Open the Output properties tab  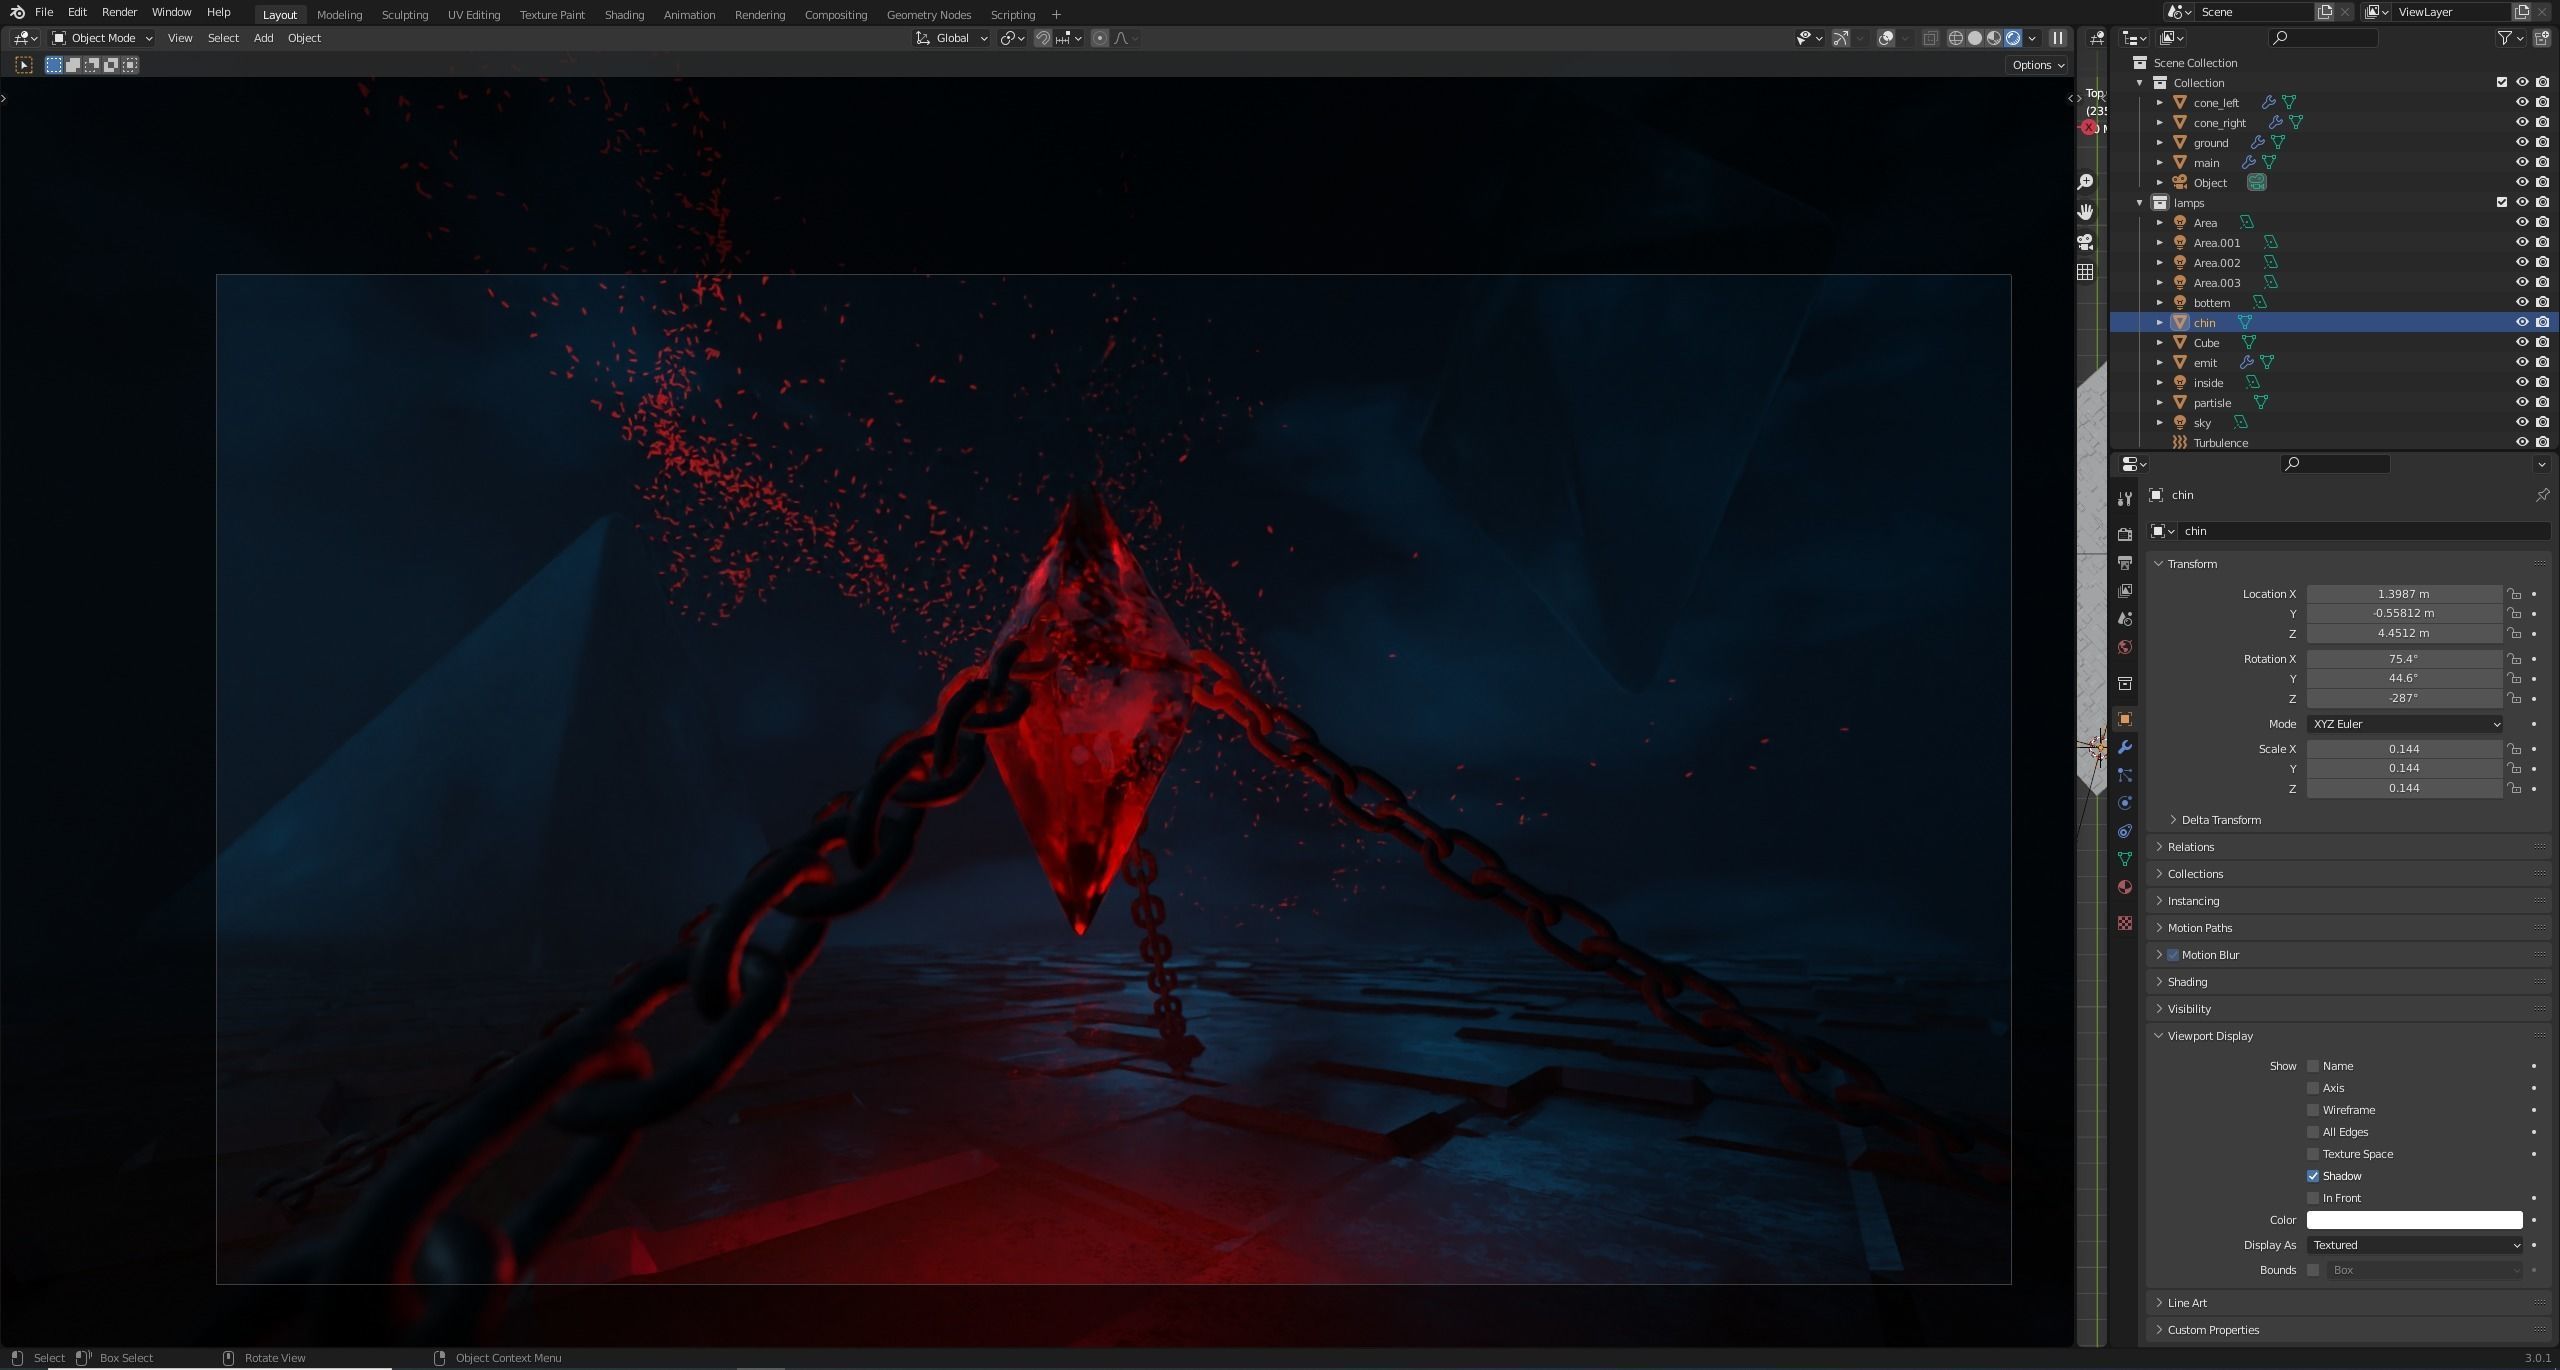tap(2125, 563)
